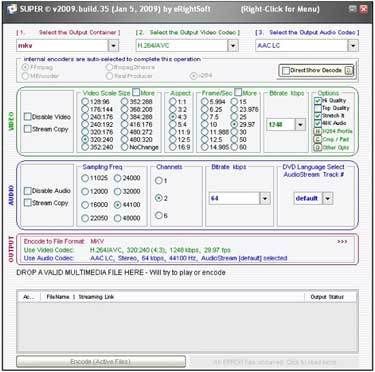Image resolution: width=375 pixels, height=372 pixels.
Task: Click the Ac... column header
Action: pyautogui.click(x=29, y=297)
